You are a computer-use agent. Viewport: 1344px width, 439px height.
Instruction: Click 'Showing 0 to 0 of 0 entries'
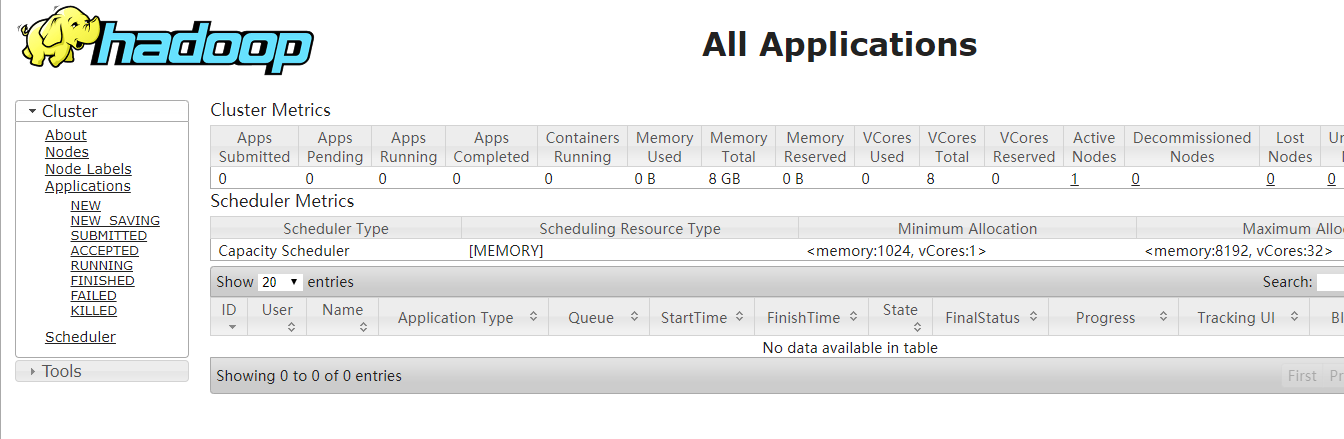[x=309, y=376]
